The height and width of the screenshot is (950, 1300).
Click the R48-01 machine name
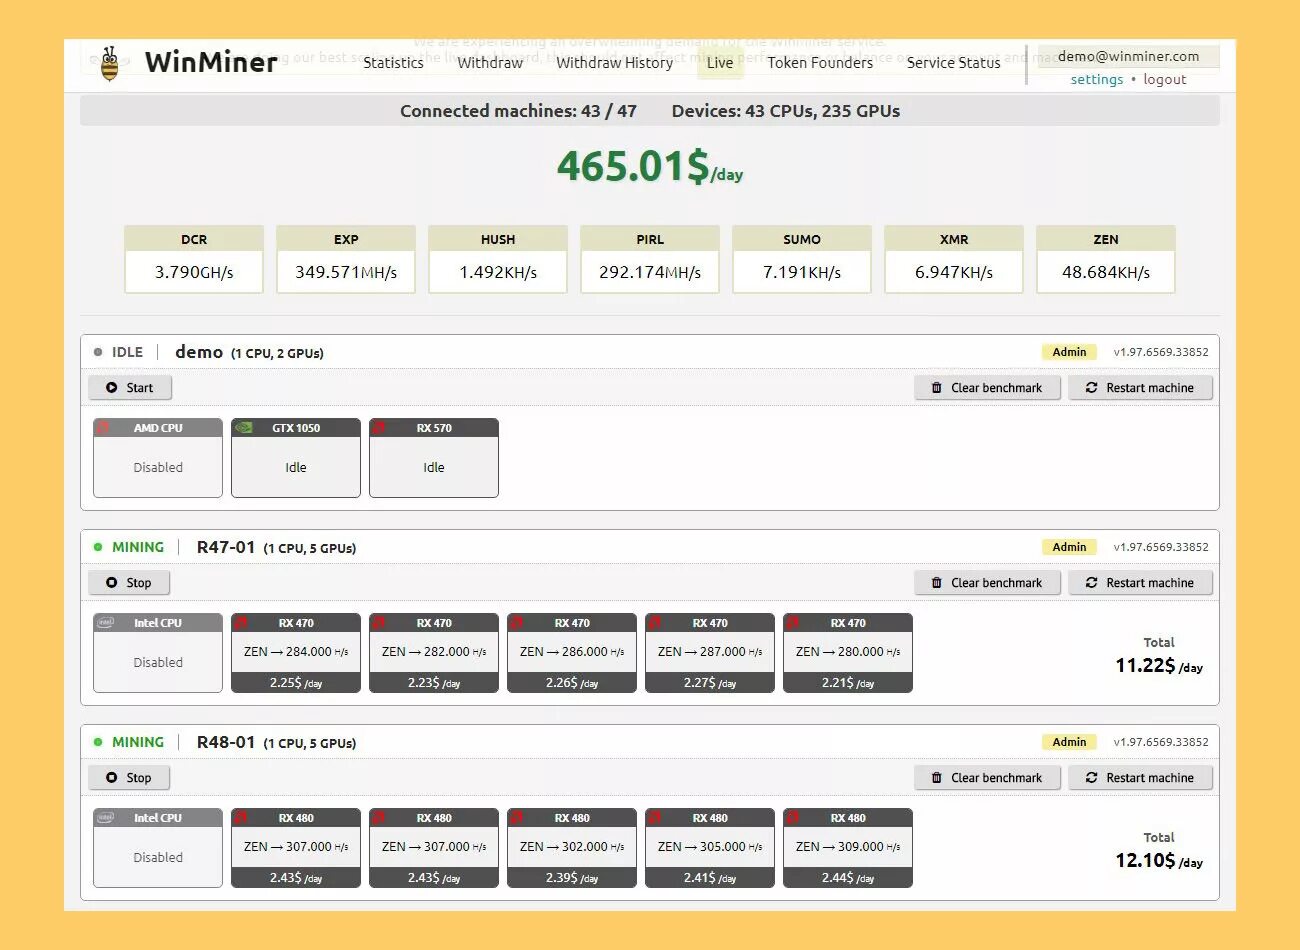click(x=226, y=742)
